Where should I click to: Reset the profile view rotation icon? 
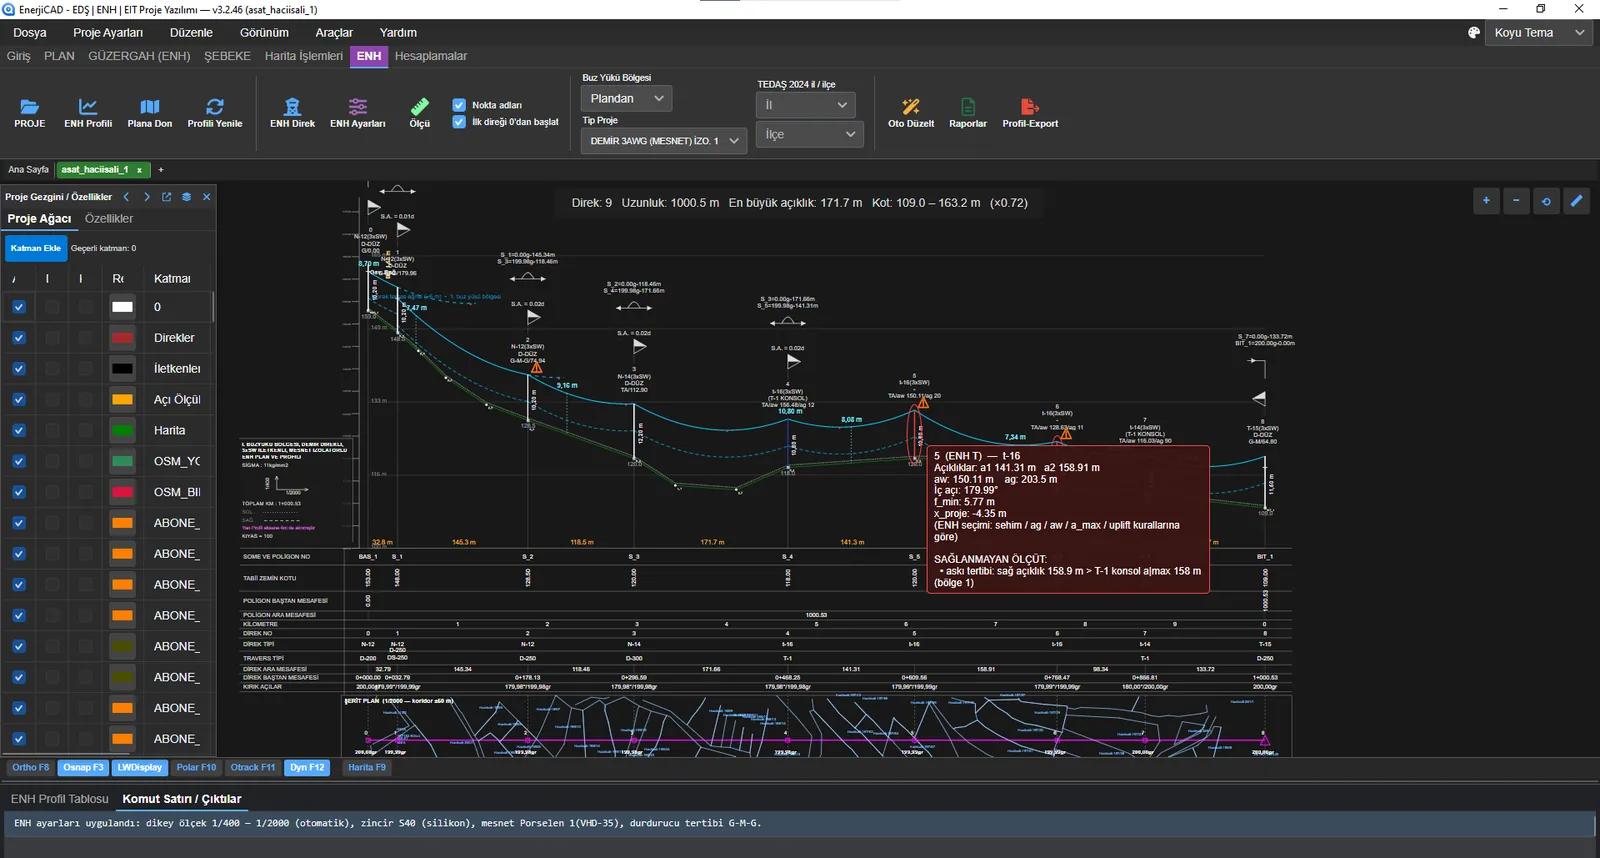pos(1546,201)
